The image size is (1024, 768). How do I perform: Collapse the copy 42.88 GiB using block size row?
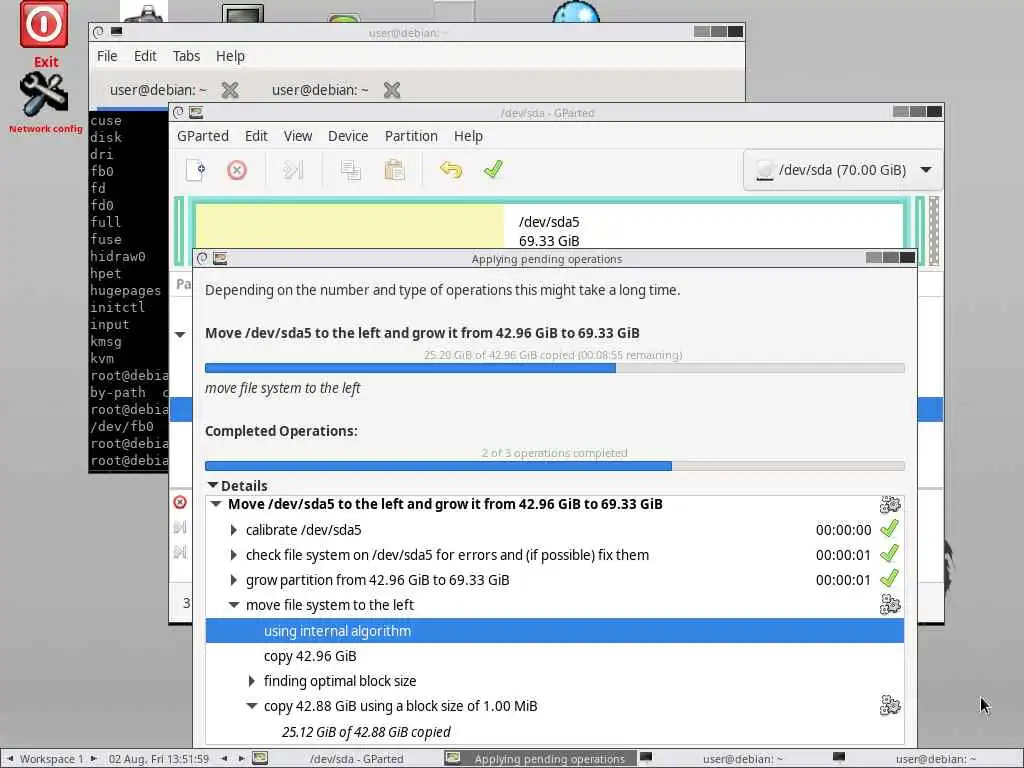[251, 706]
